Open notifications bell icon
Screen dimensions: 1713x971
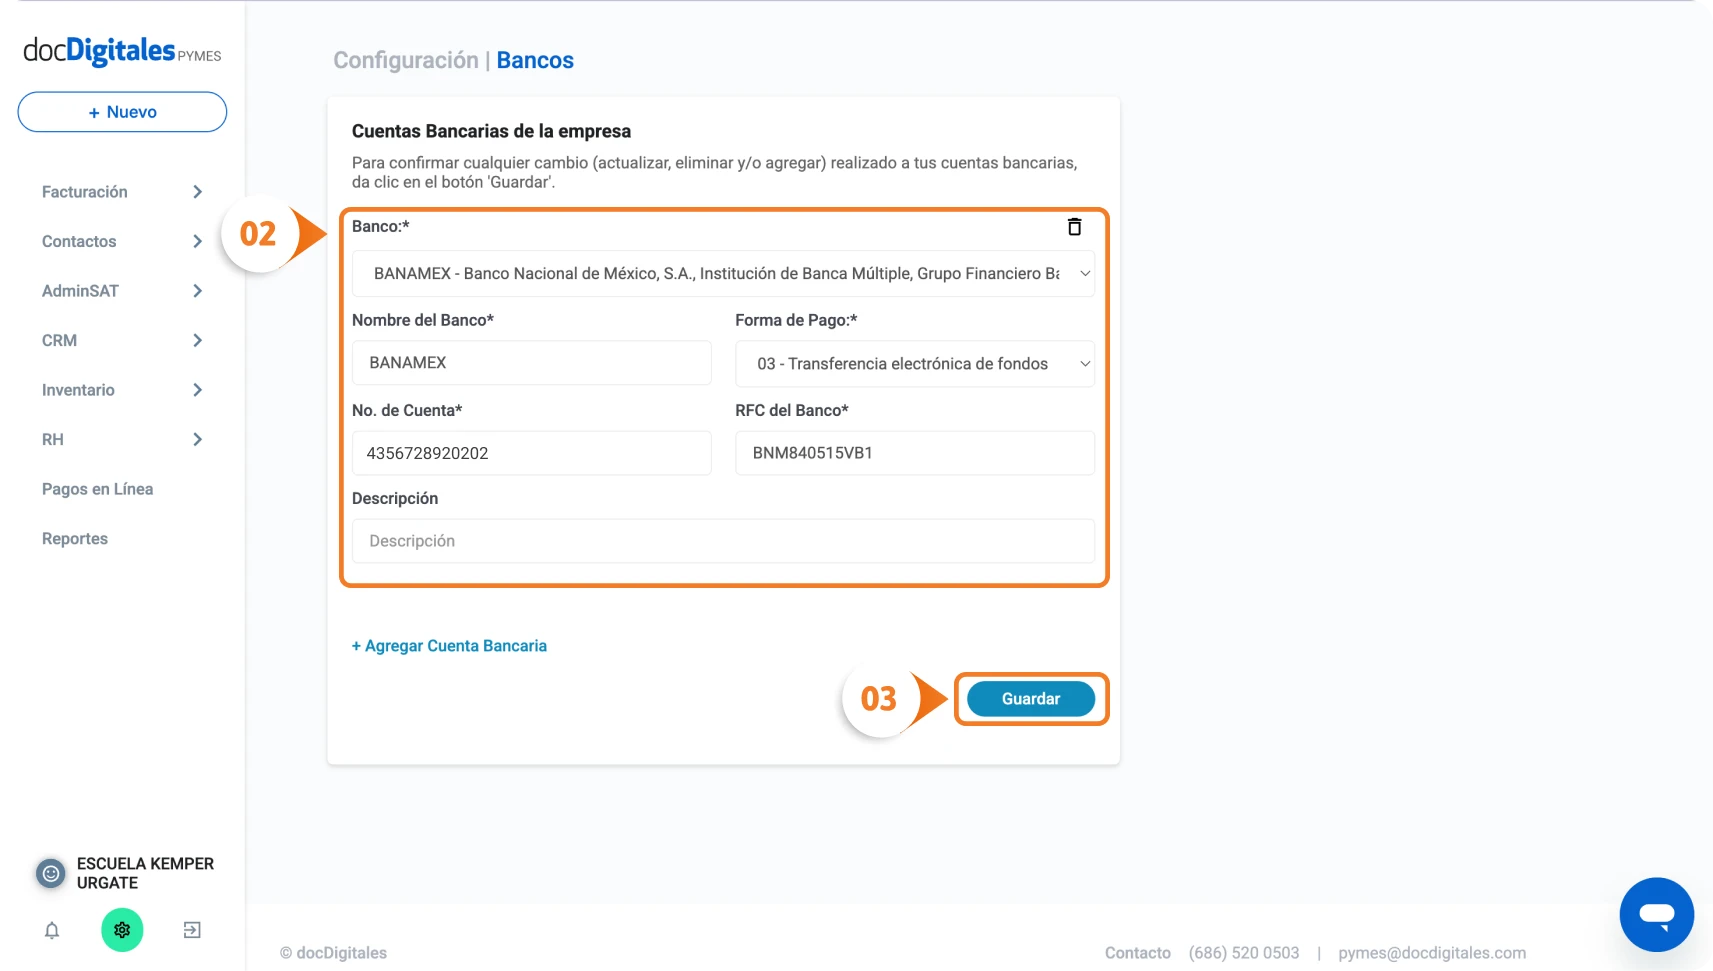(x=52, y=930)
